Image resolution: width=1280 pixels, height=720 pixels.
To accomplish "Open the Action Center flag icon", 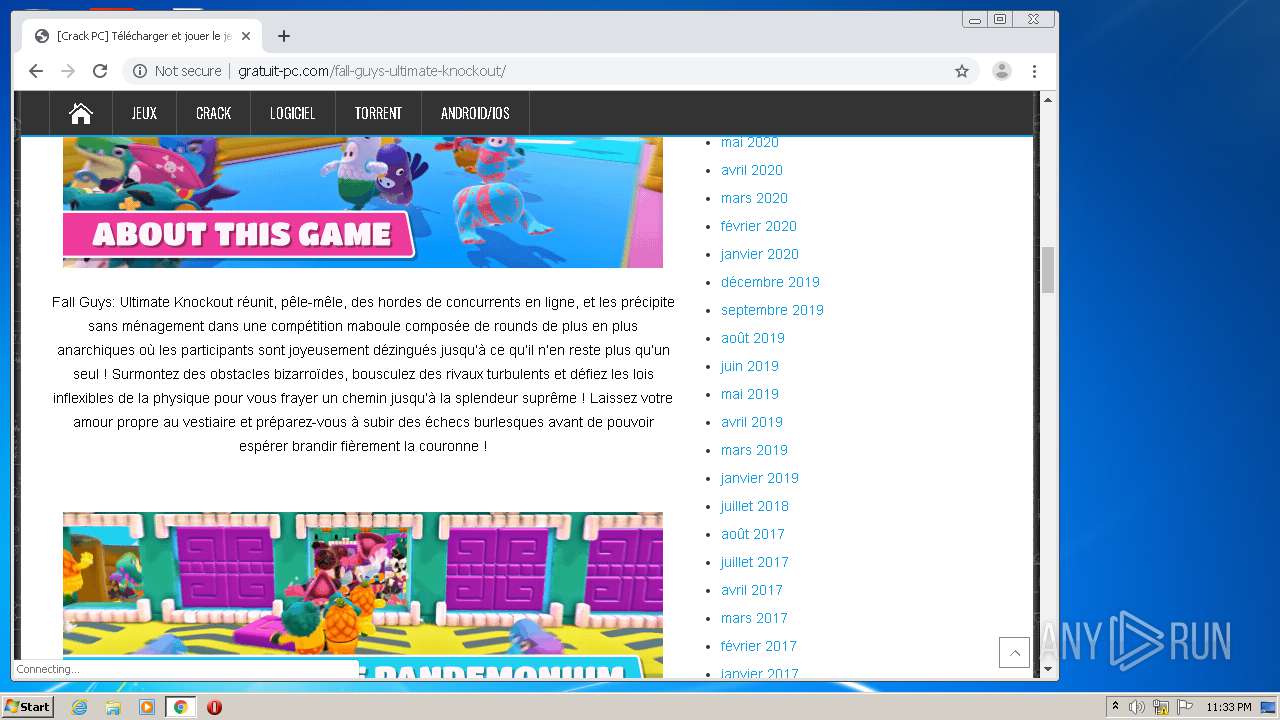I will pyautogui.click(x=1185, y=707).
